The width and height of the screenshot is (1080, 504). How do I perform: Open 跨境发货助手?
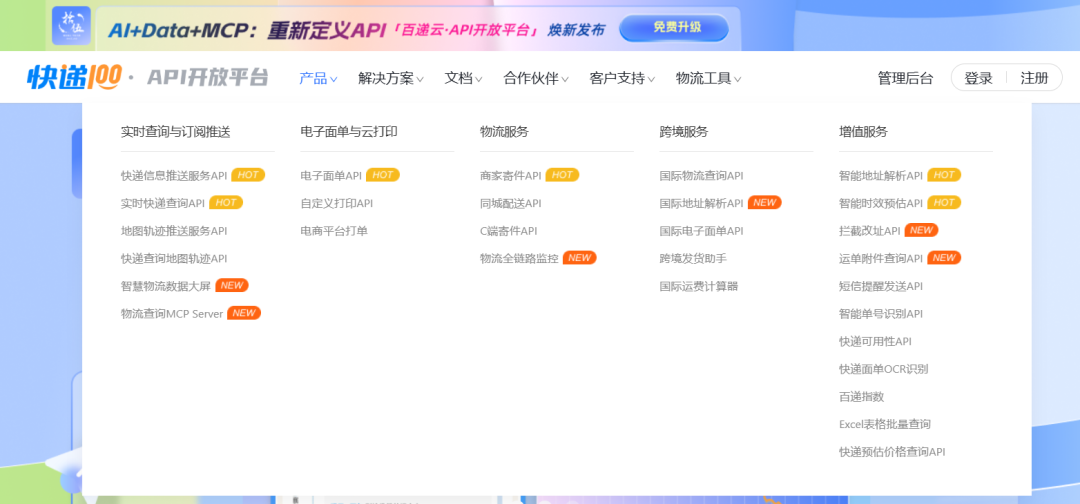pos(693,258)
